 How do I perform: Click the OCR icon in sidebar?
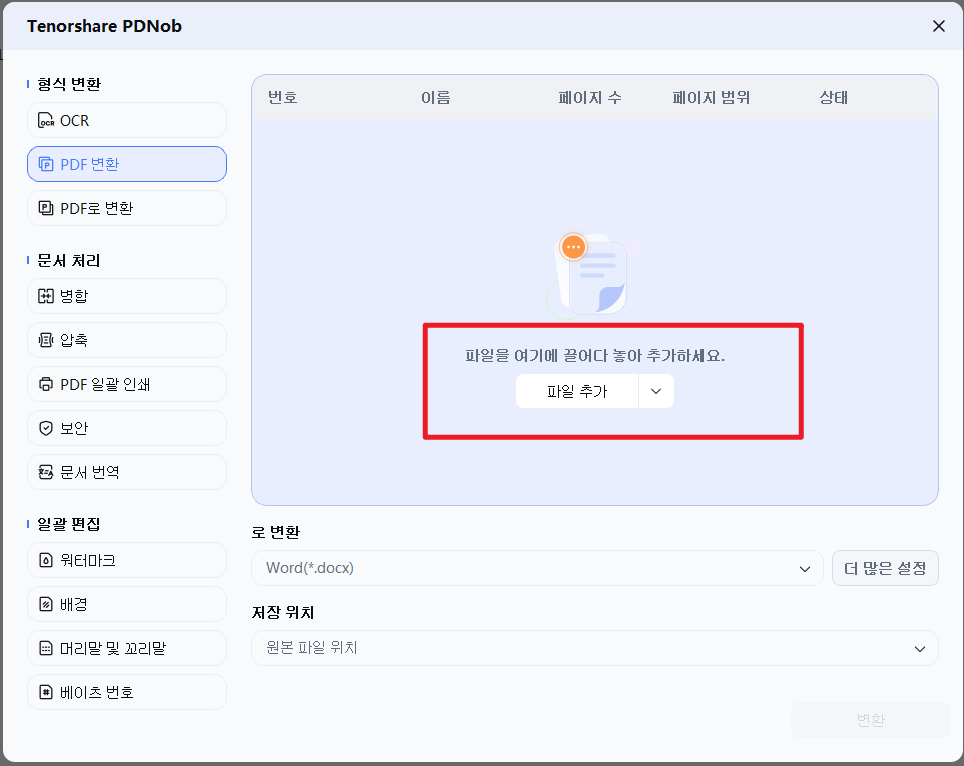coord(46,120)
